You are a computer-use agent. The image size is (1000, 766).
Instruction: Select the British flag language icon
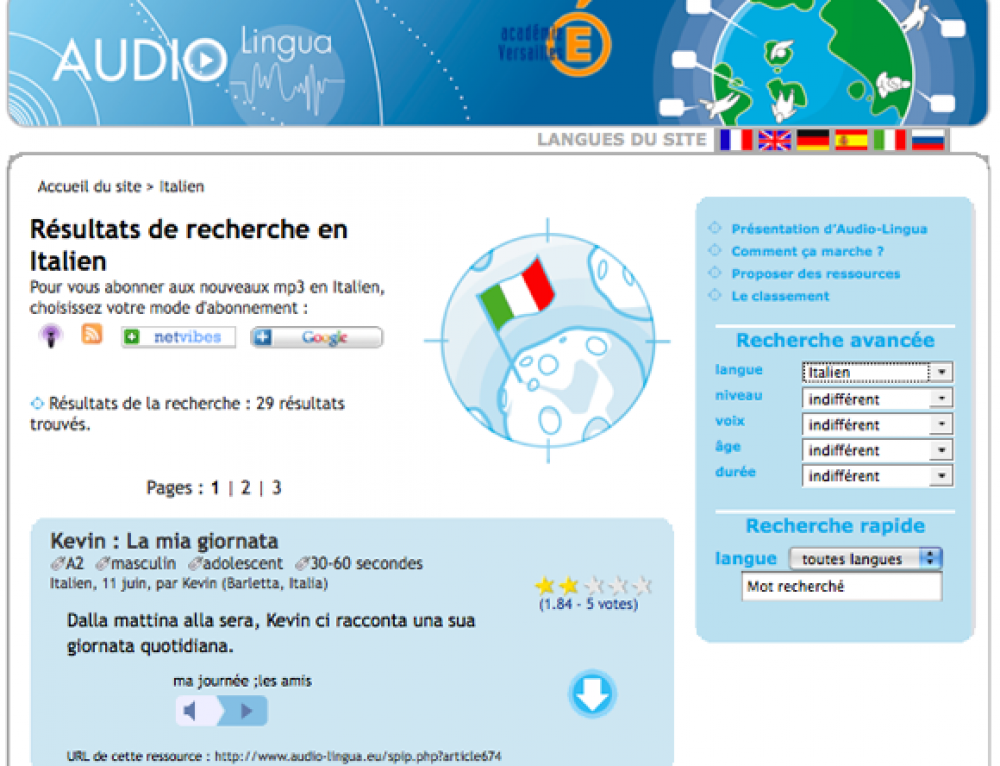774,140
